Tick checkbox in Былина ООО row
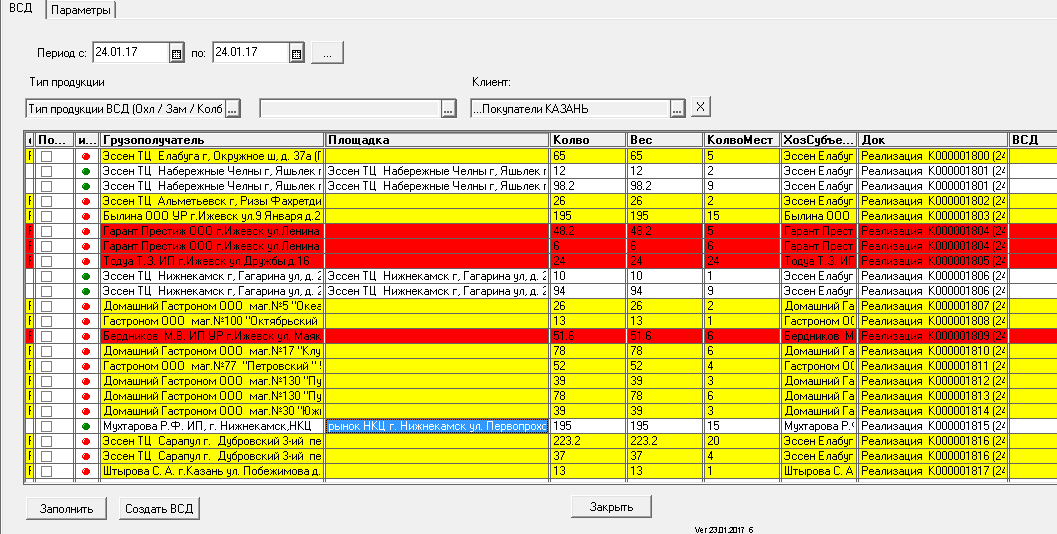 [x=46, y=216]
